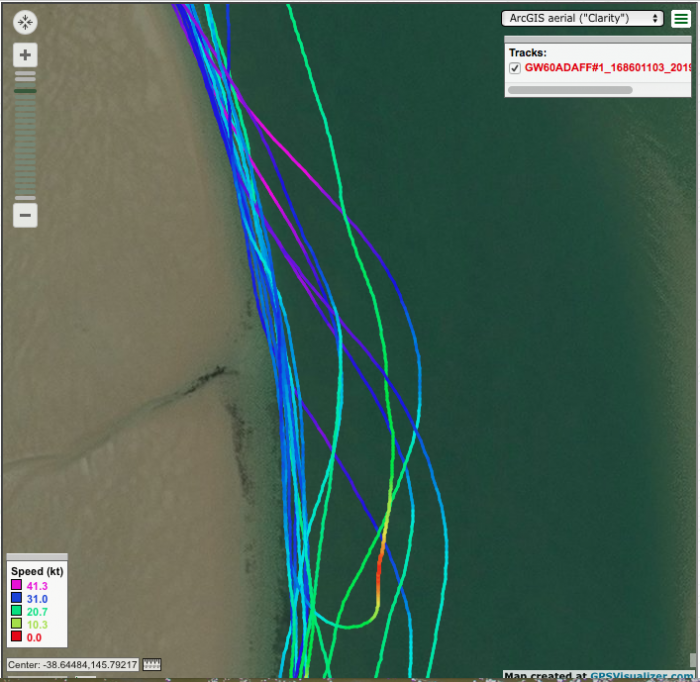This screenshot has height=682, width=700.
Task: Click the blue 31.0 kt speed swatch
Action: pos(16,598)
